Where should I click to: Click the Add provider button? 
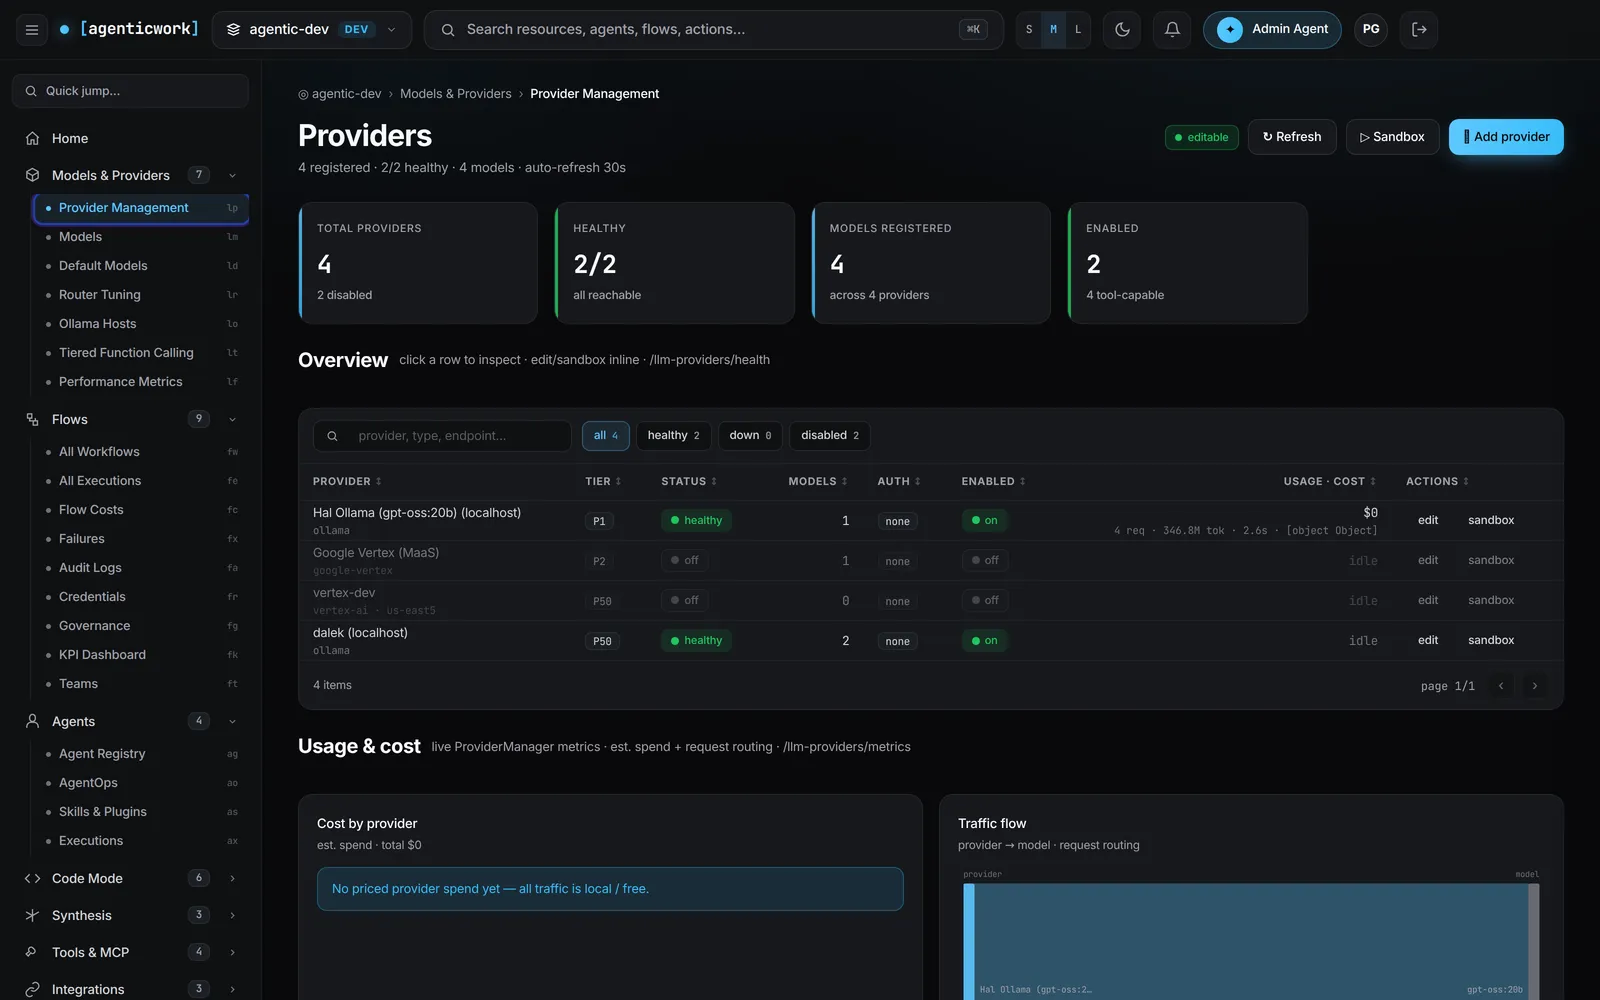(1506, 137)
